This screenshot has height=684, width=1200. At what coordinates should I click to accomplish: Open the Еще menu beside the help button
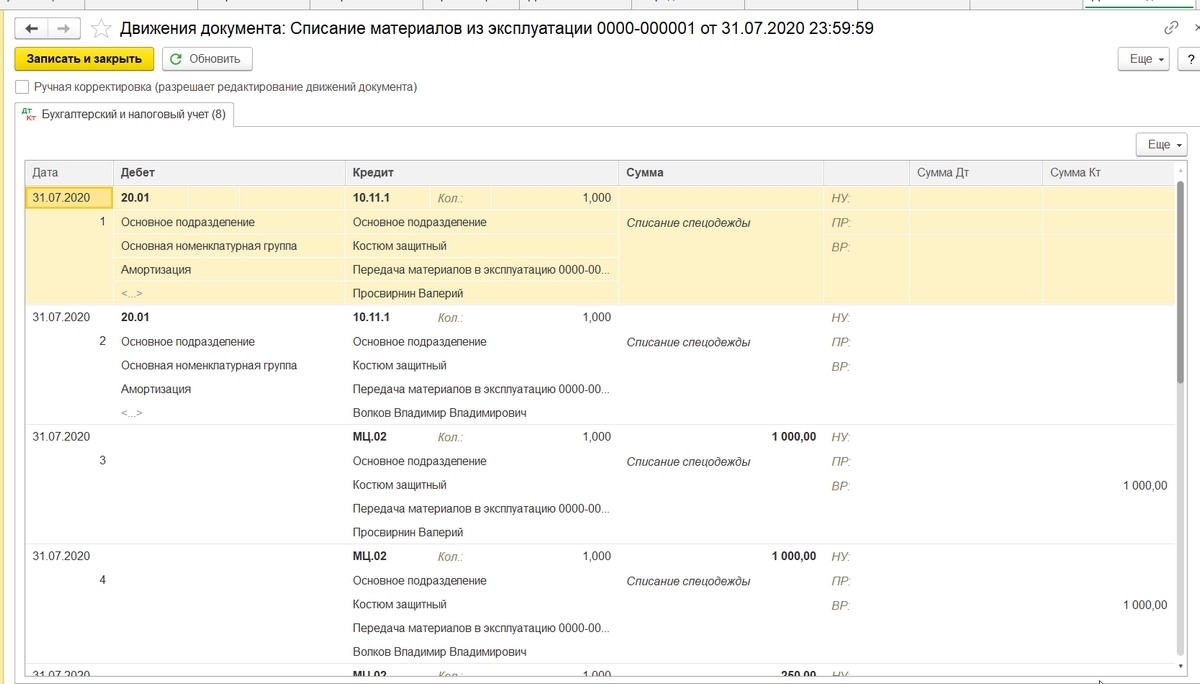1143,60
